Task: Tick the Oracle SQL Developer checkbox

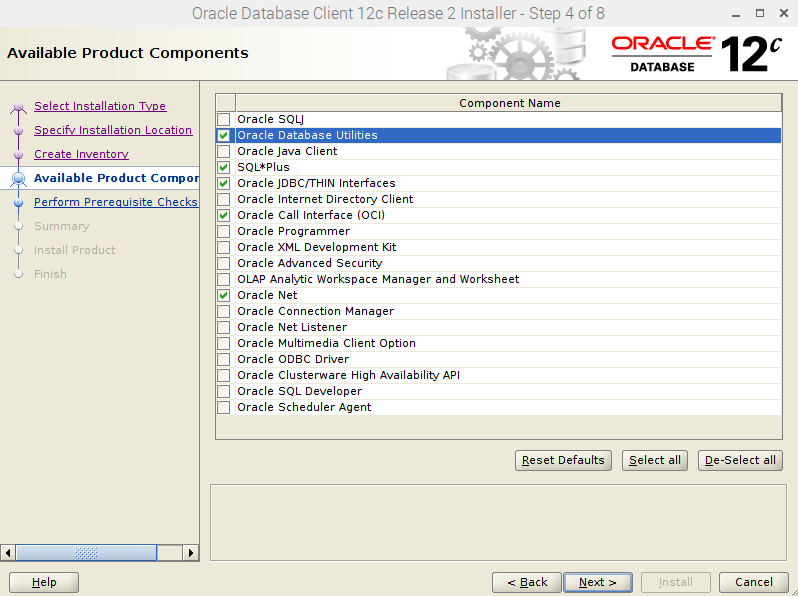Action: click(223, 391)
